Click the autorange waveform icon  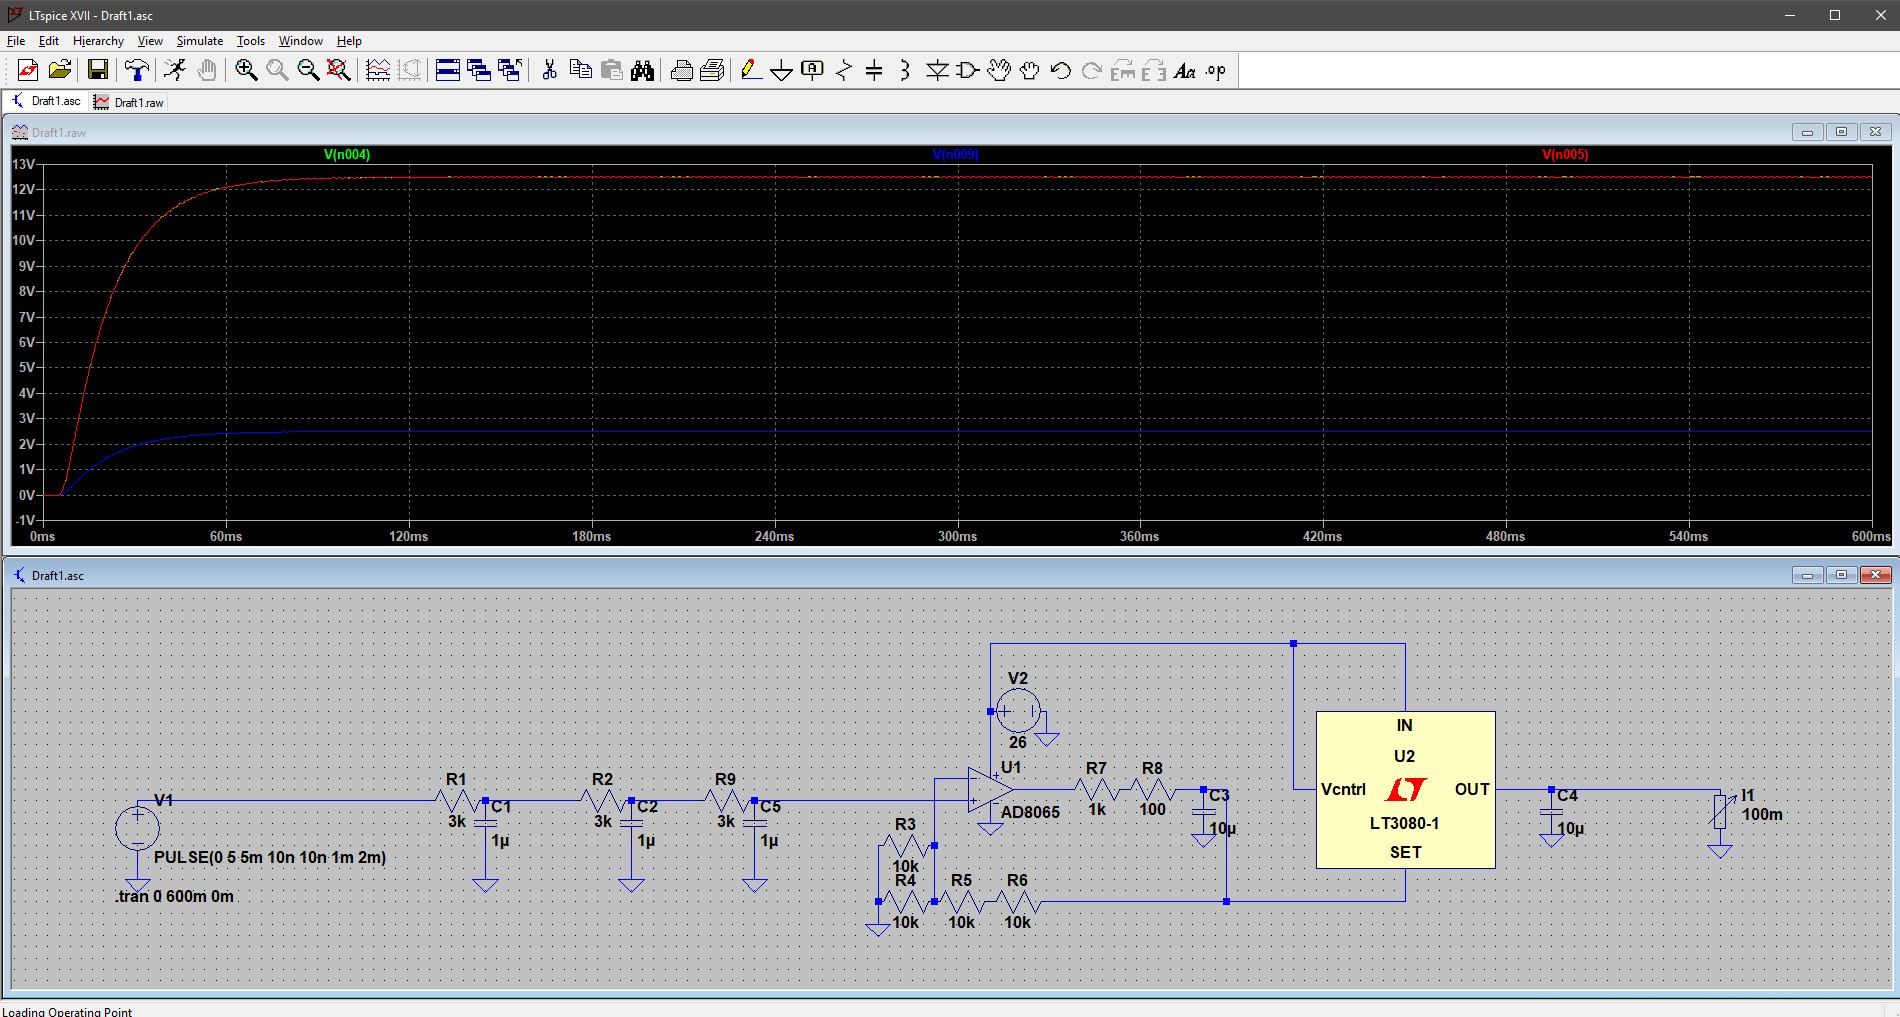click(378, 70)
